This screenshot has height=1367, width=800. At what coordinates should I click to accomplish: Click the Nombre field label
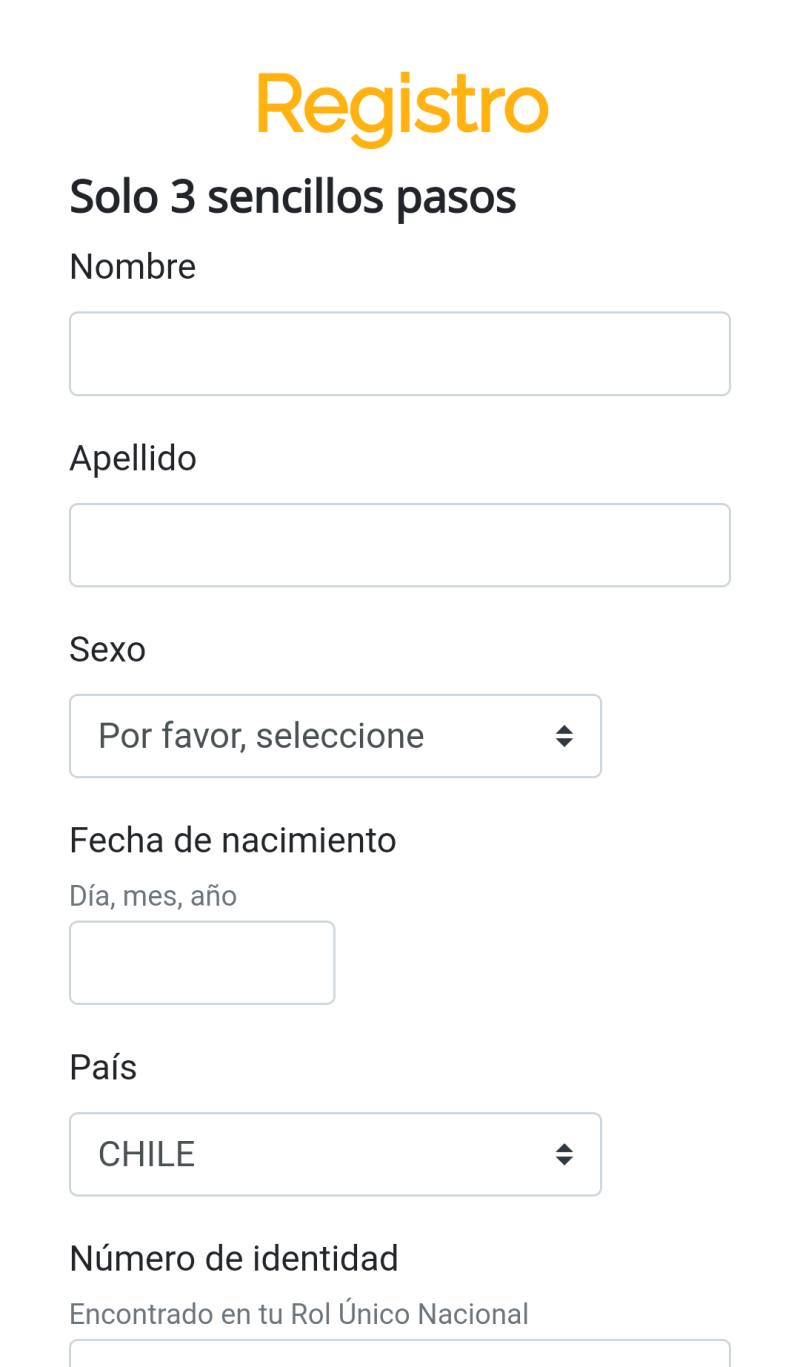pyautogui.click(x=132, y=267)
